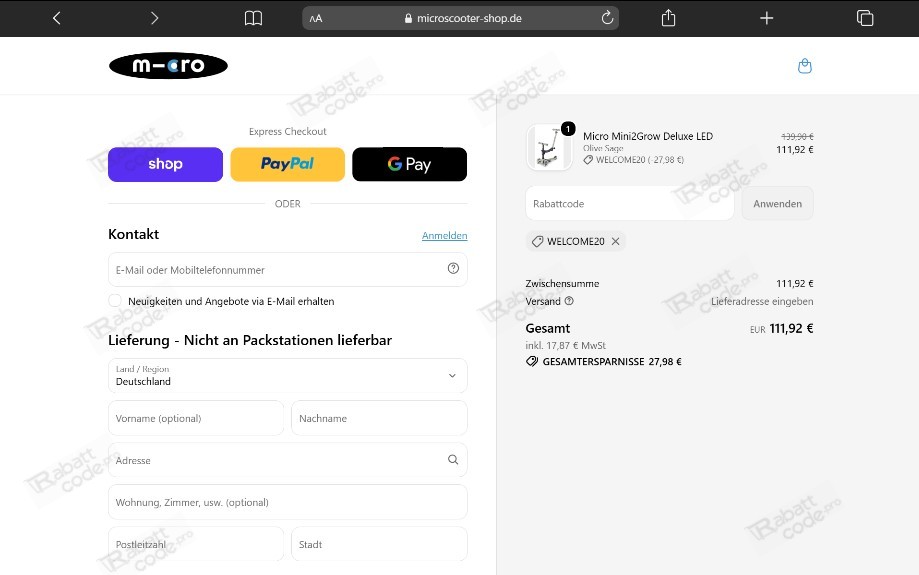This screenshot has height=575, width=919.
Task: Open the bookmarks book icon
Action: [253, 18]
